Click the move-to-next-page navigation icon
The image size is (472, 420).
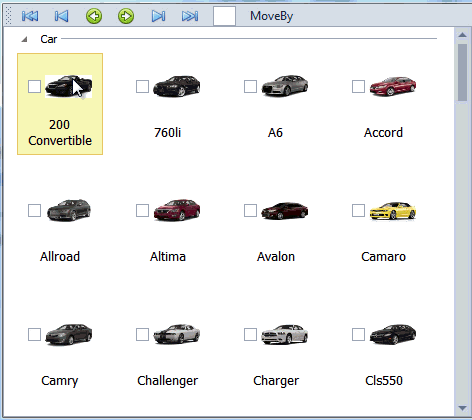click(x=158, y=16)
